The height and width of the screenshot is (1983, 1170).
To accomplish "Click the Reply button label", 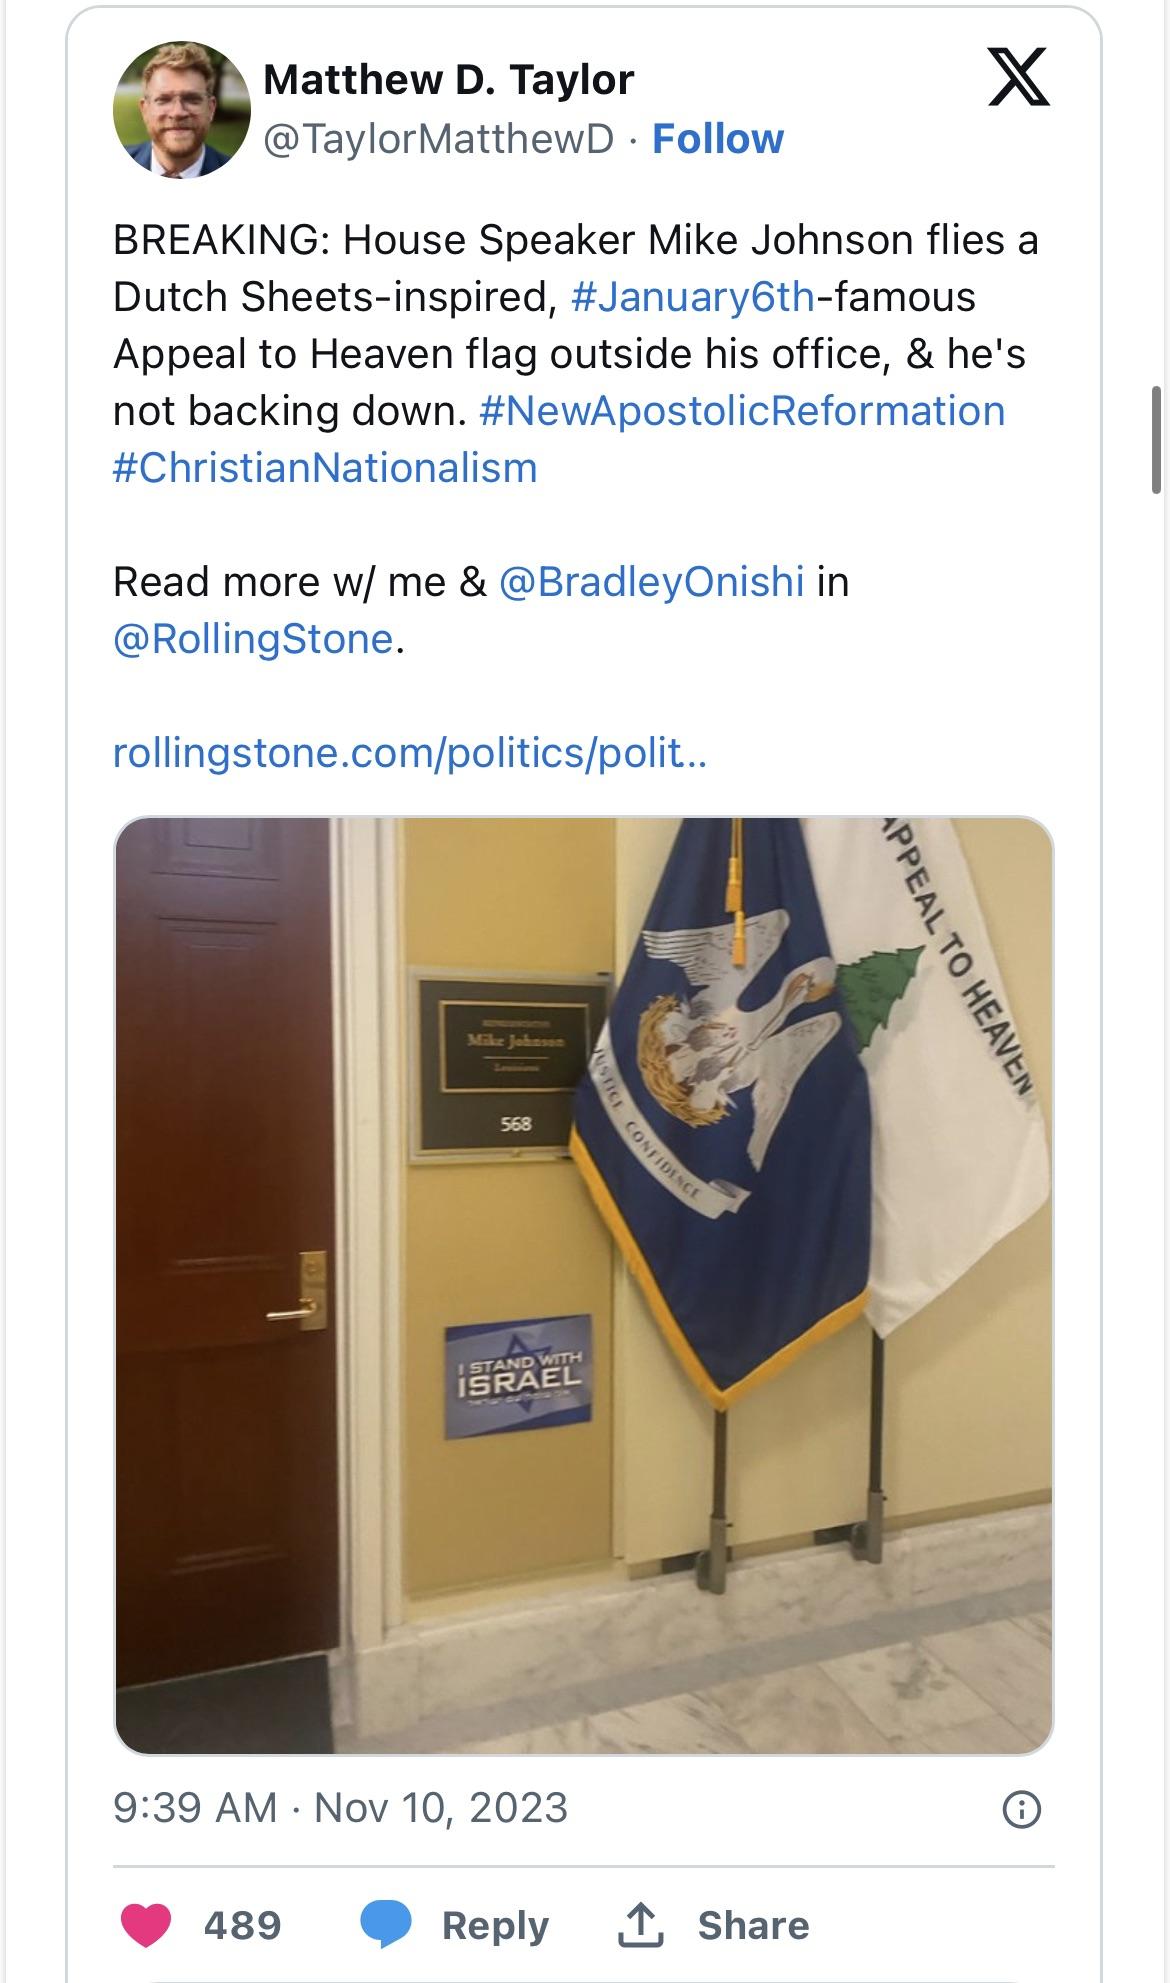I will point(495,1925).
